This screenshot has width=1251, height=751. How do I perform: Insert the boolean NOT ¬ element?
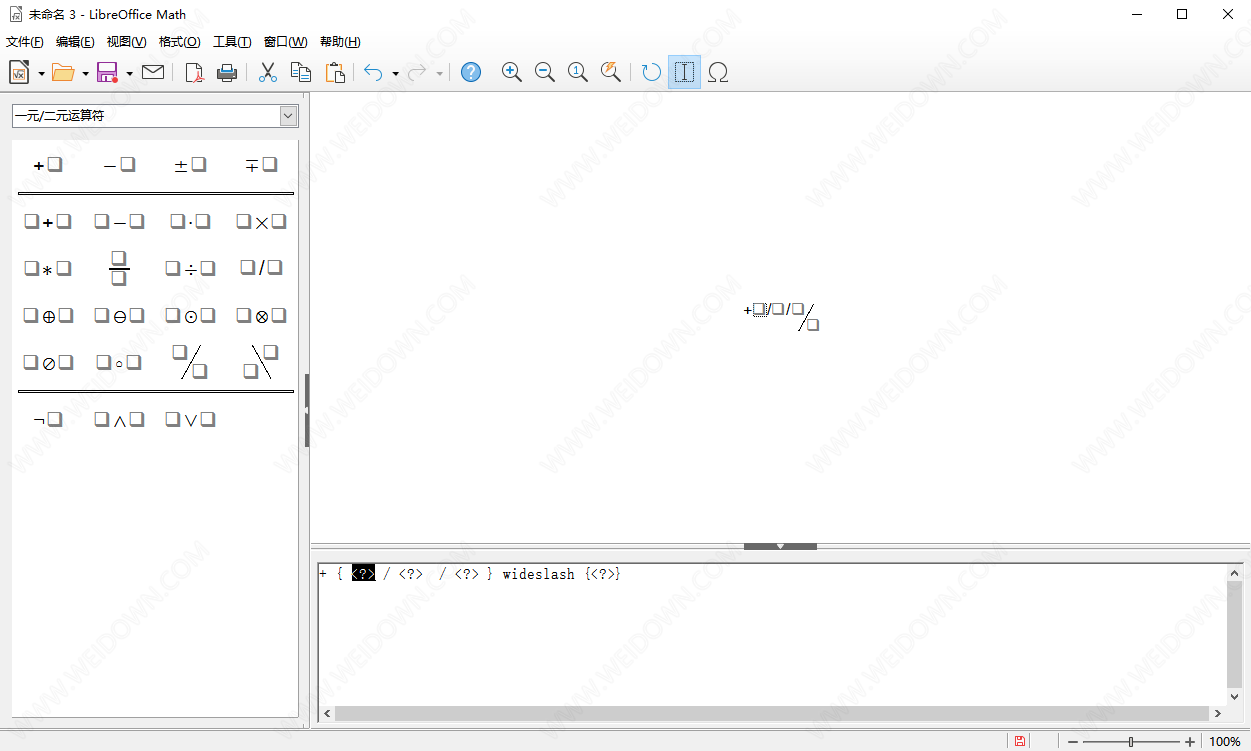coord(48,420)
